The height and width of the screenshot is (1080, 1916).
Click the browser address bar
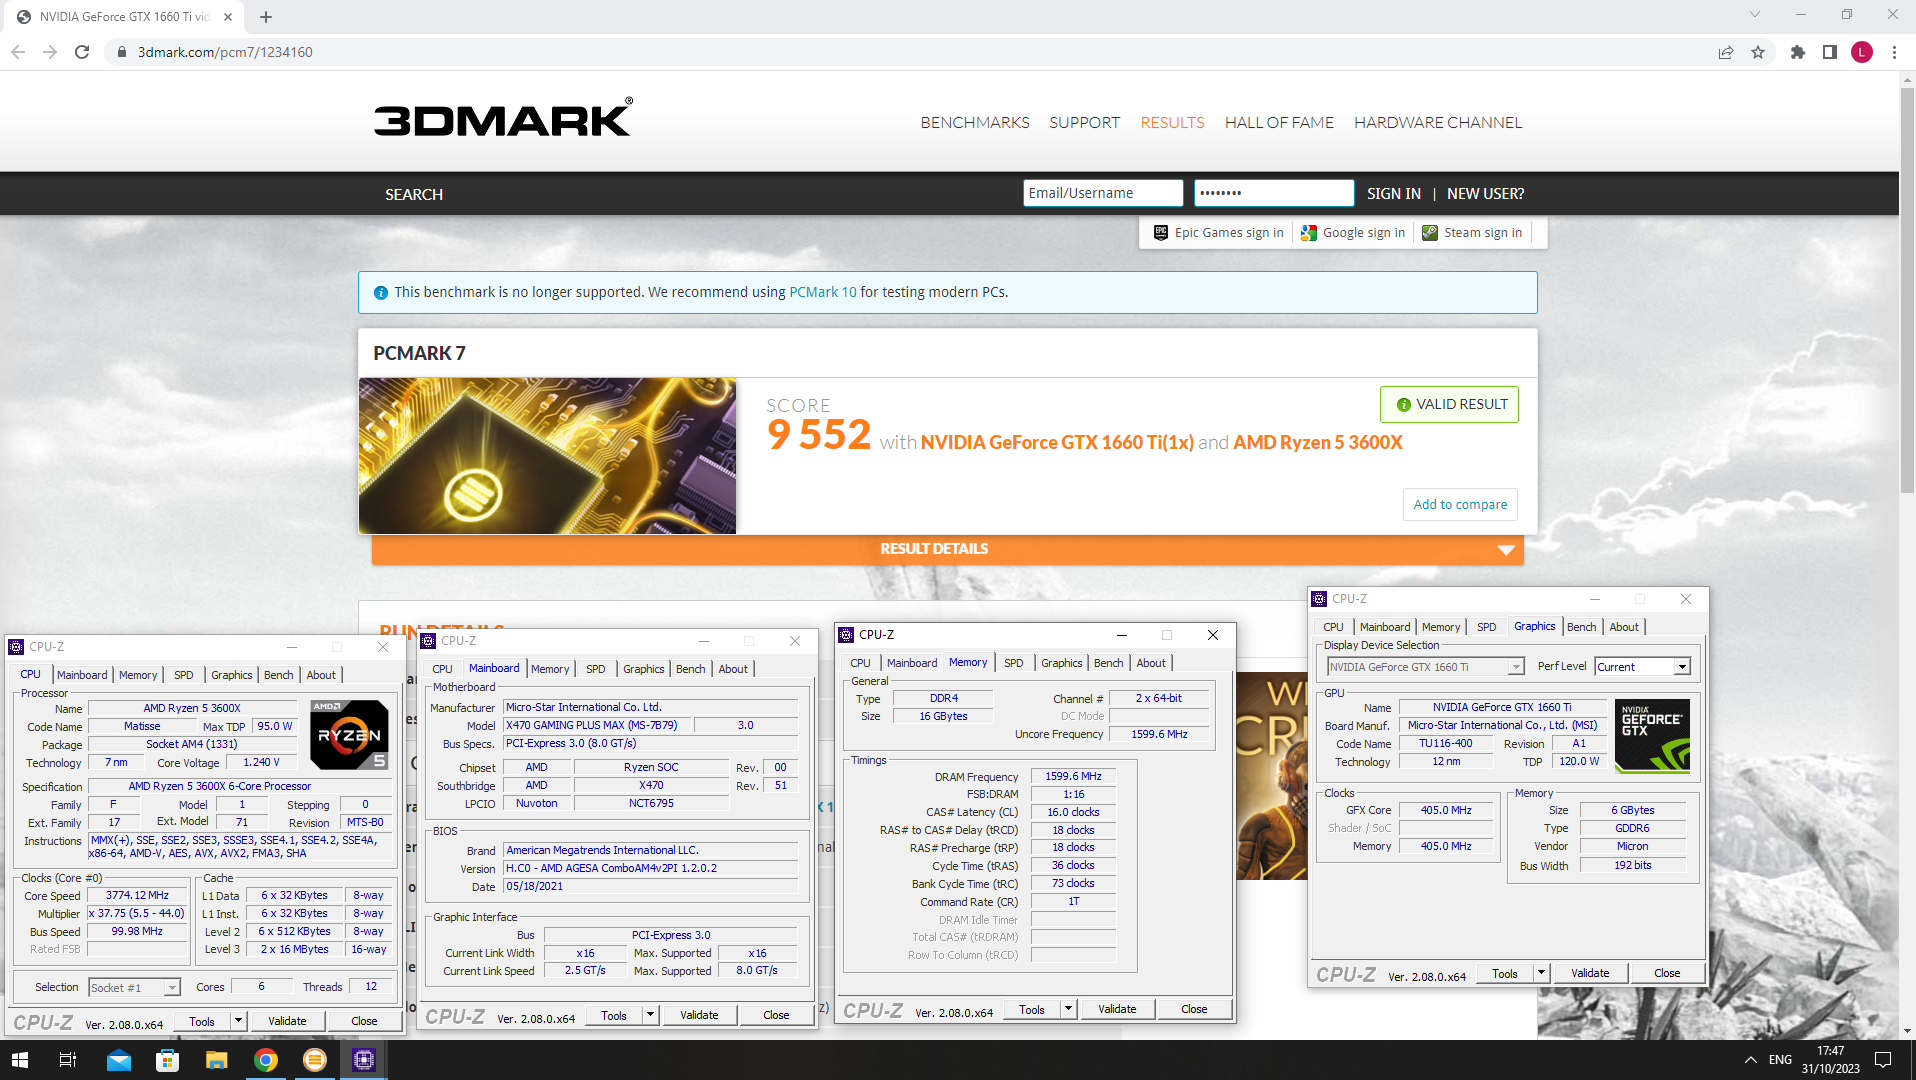pyautogui.click(x=900, y=52)
